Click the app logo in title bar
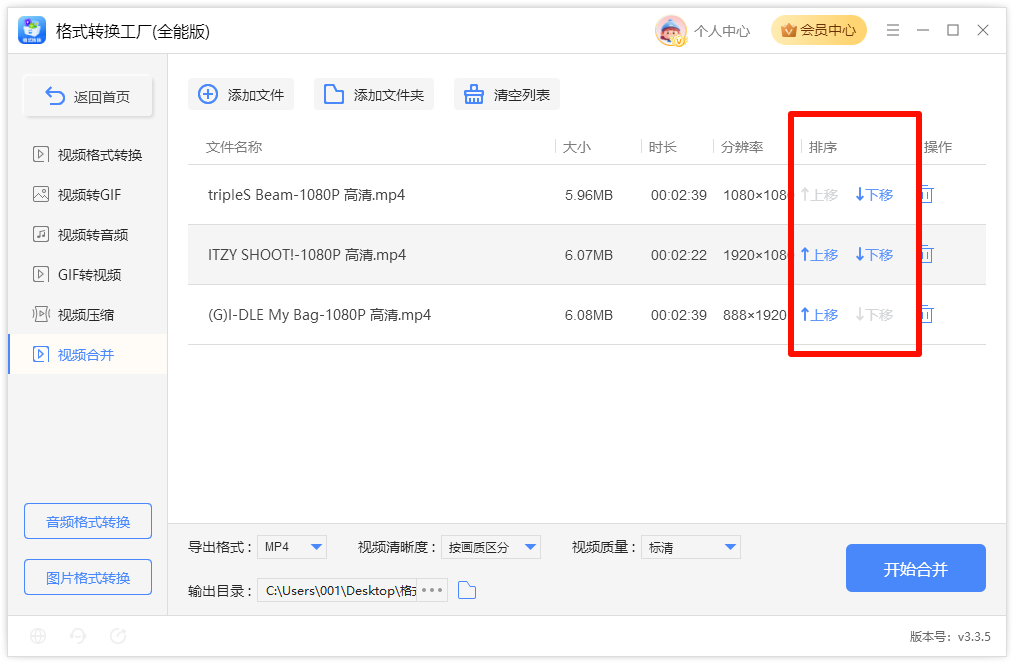The width and height of the screenshot is (1014, 664). (x=32, y=30)
